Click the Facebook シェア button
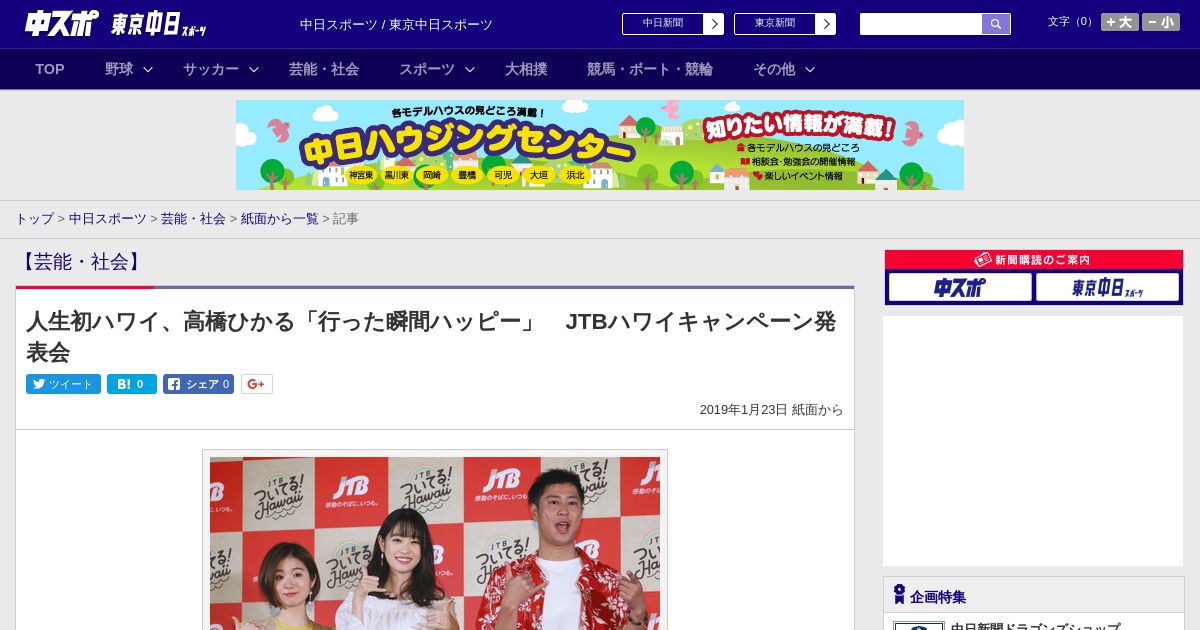Image resolution: width=1200 pixels, height=630 pixels. pos(198,384)
